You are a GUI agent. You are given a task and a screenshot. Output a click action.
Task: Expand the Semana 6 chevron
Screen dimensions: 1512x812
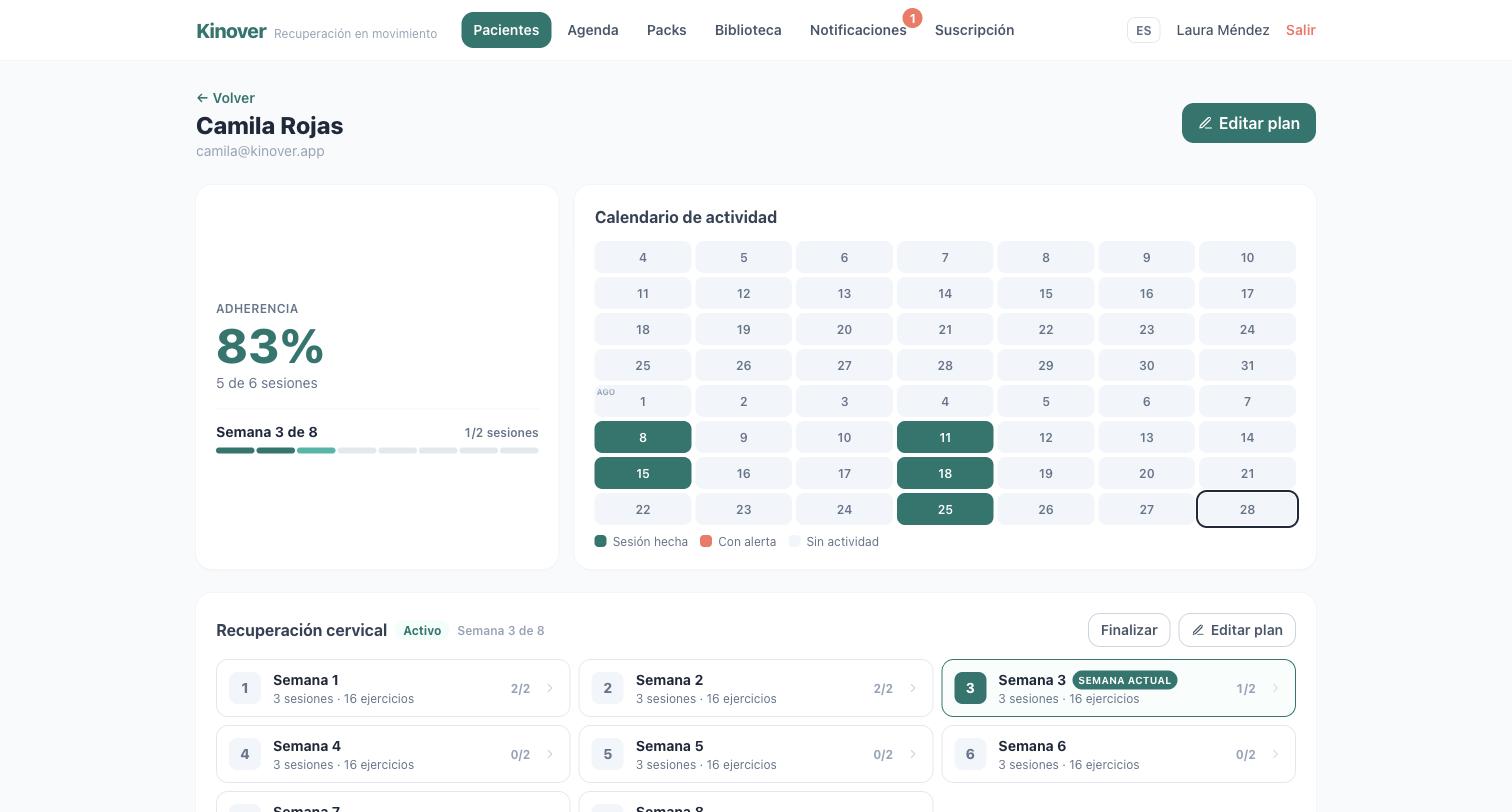coord(1275,754)
